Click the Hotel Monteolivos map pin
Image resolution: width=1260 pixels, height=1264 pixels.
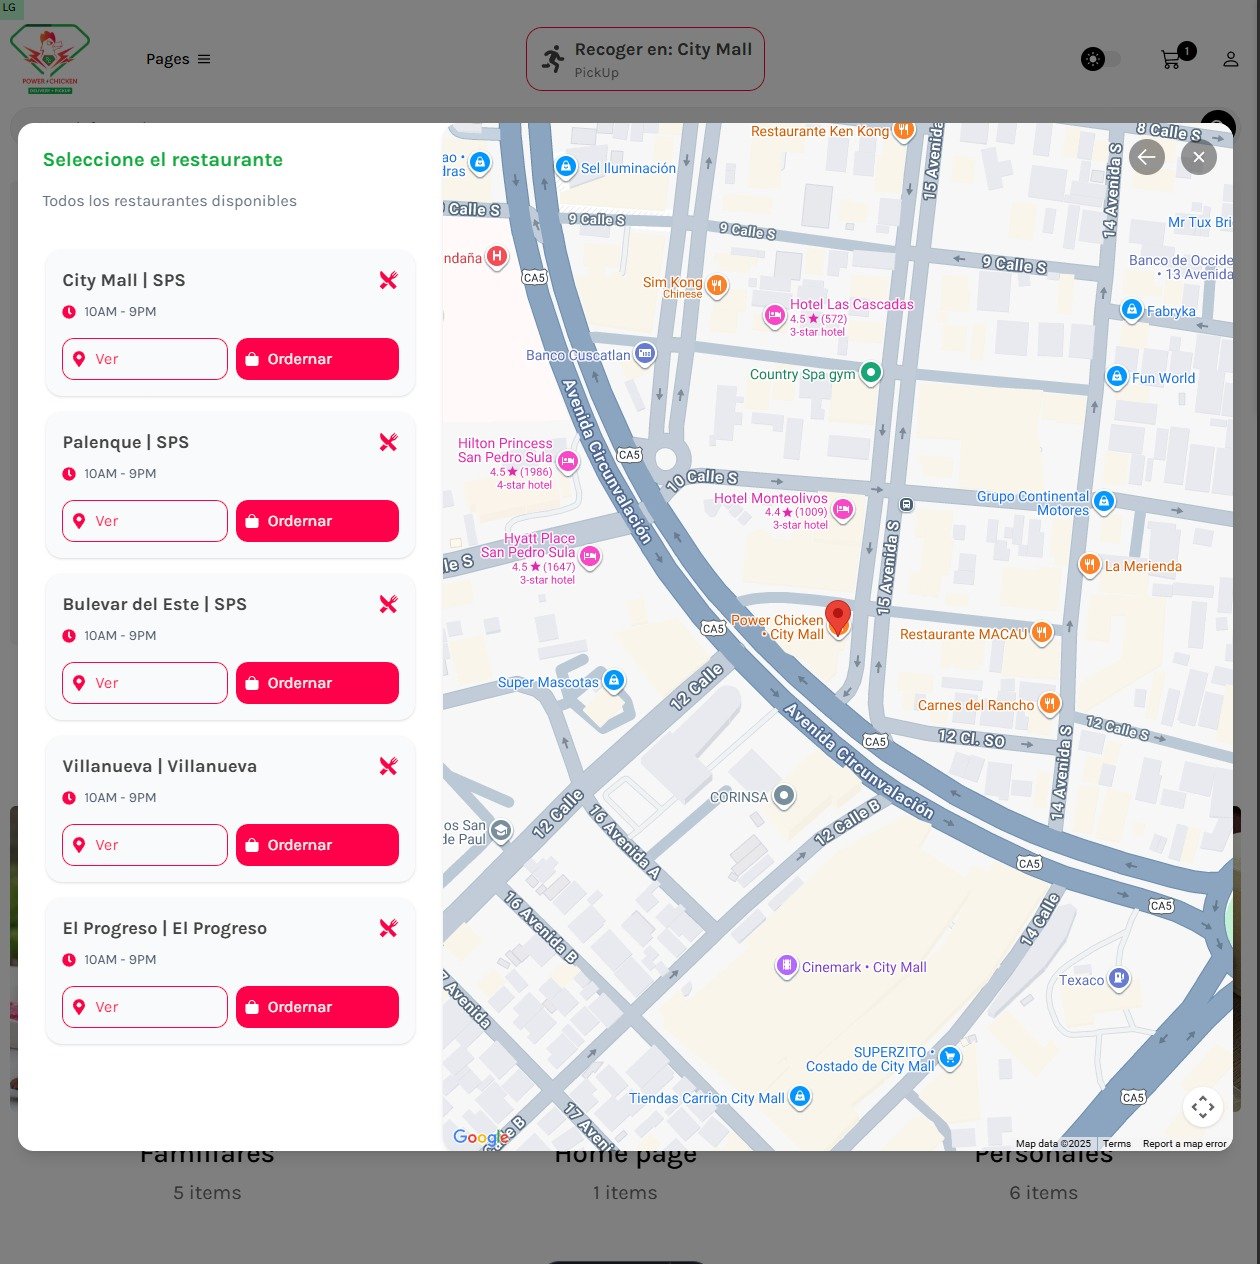pos(843,509)
